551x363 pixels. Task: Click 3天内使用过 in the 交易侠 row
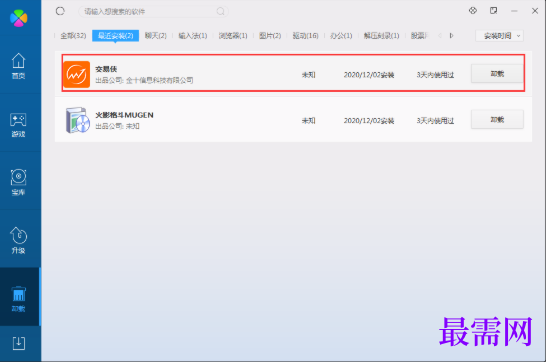click(x=435, y=75)
